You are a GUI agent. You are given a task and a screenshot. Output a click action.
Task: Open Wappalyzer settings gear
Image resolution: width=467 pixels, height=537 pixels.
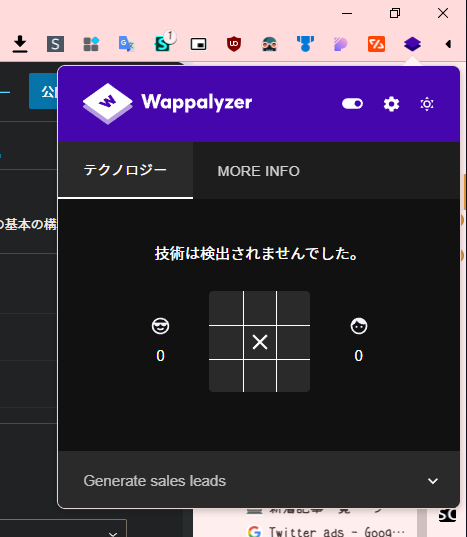point(391,104)
